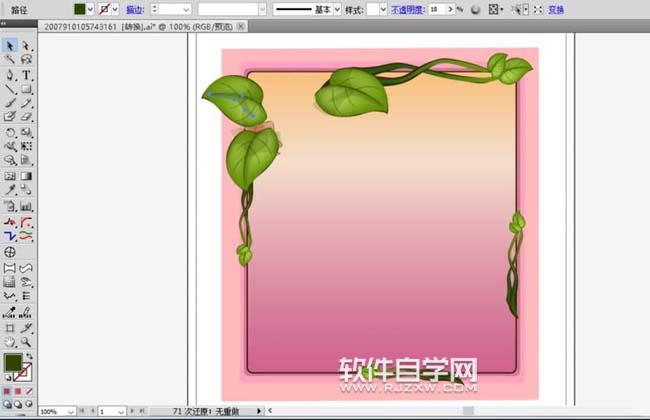Switch to solid Color fill mode

coord(7,391)
